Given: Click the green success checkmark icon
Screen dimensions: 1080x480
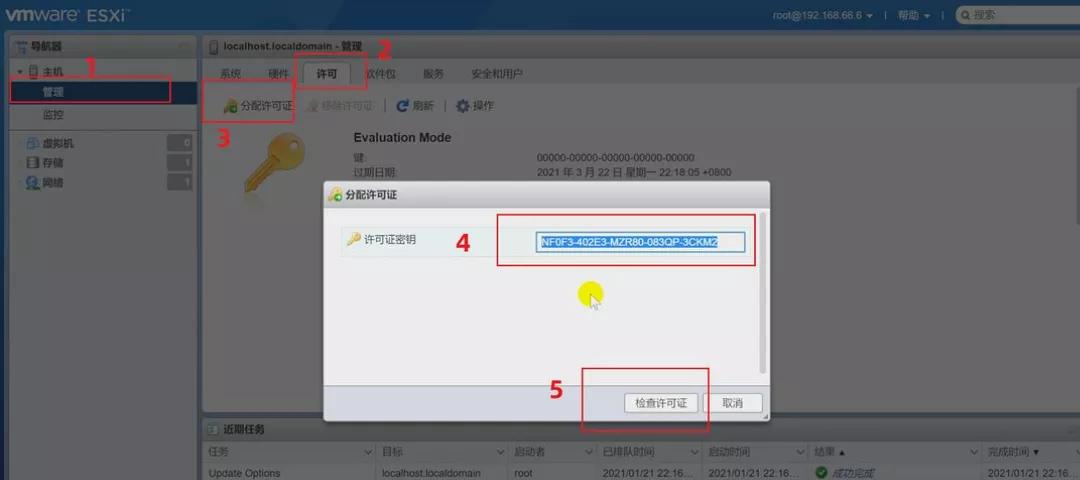Looking at the screenshot, I should click(x=820, y=473).
